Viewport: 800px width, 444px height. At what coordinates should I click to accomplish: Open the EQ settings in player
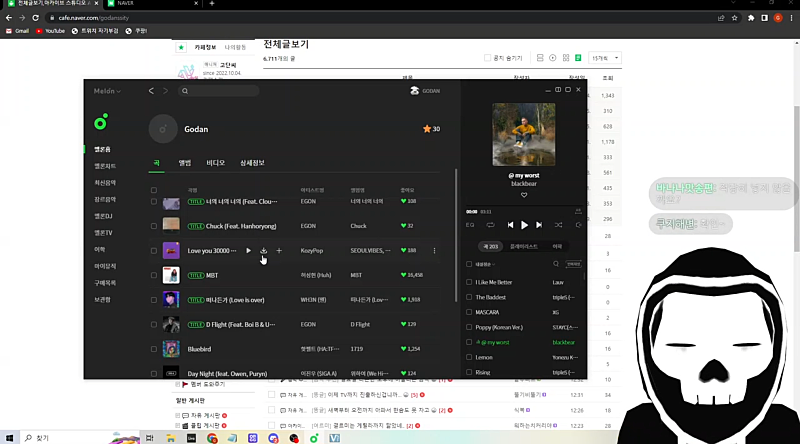[x=470, y=225]
